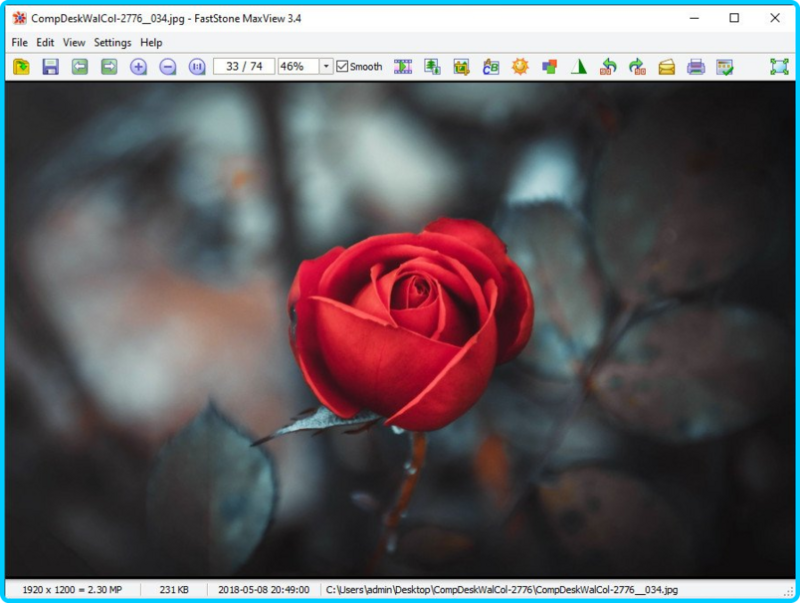The image size is (800, 603).
Task: Click the 2018-05-08 20:49:00 date in status bar
Action: (x=264, y=590)
